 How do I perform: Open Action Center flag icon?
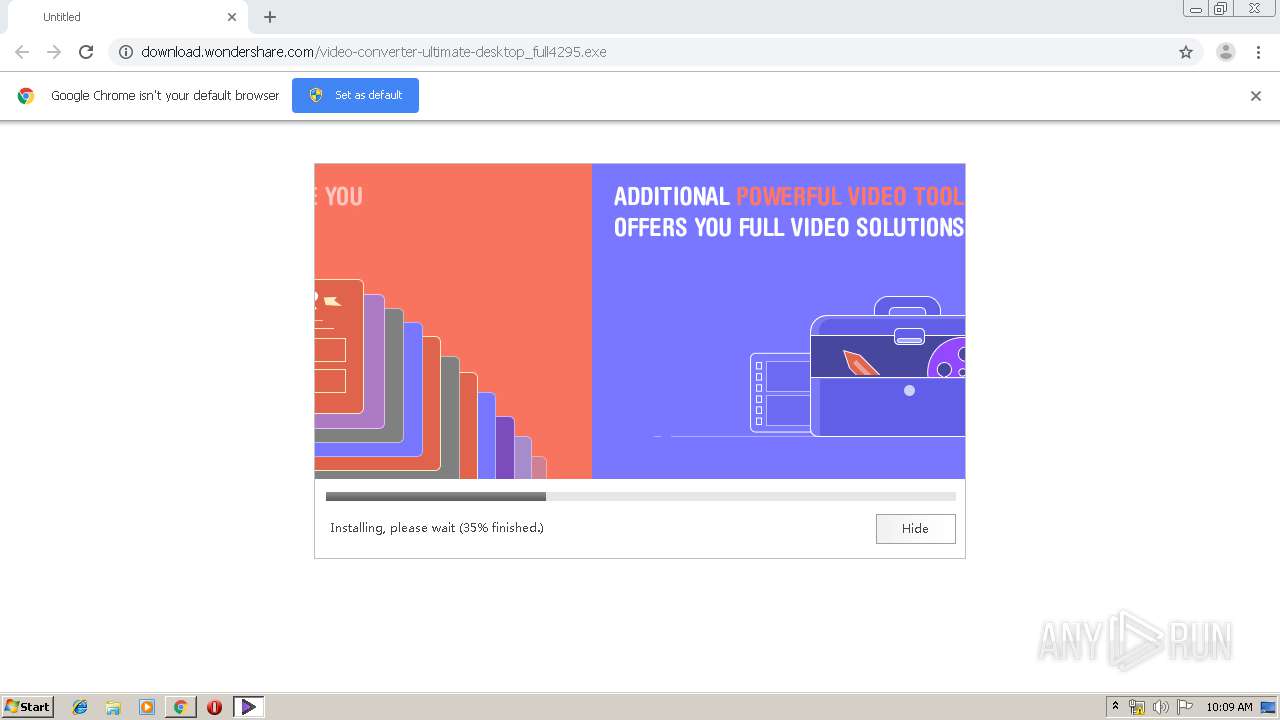1185,707
